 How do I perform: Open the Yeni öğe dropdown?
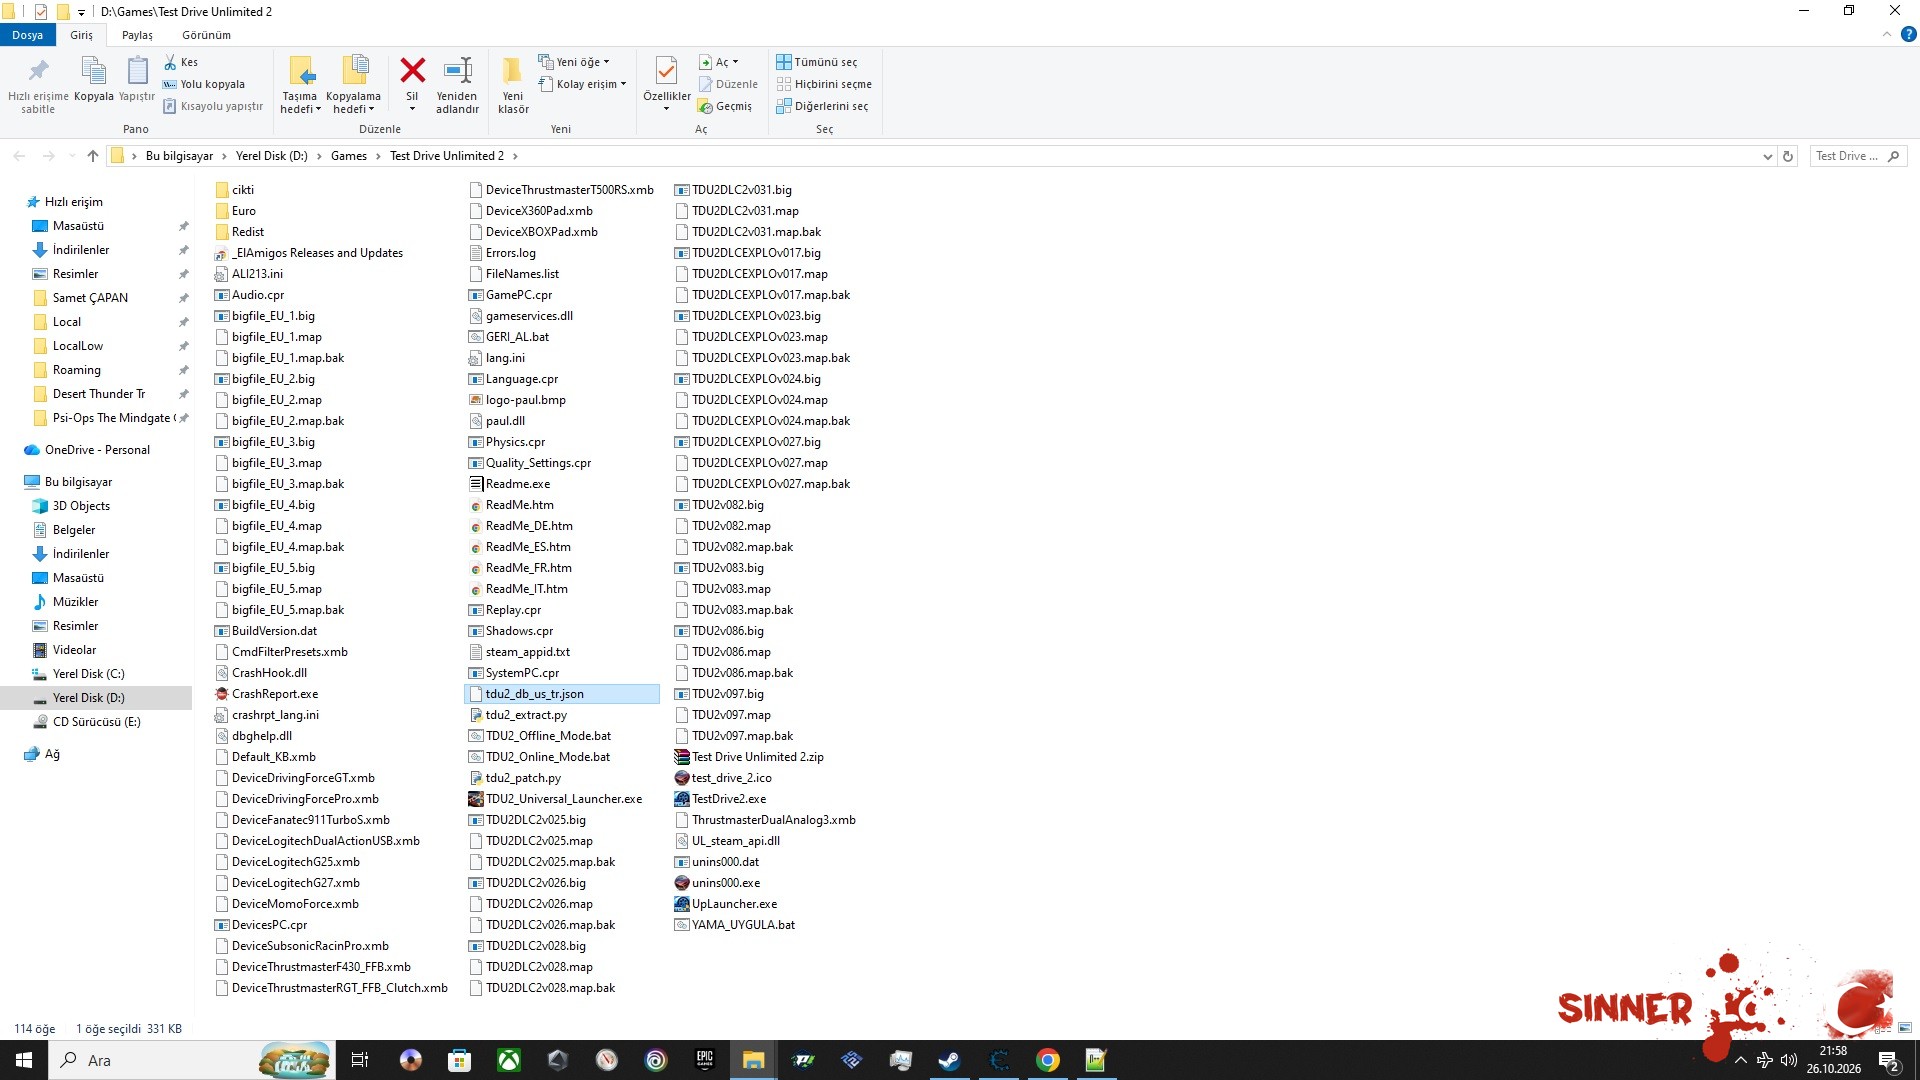(x=574, y=62)
